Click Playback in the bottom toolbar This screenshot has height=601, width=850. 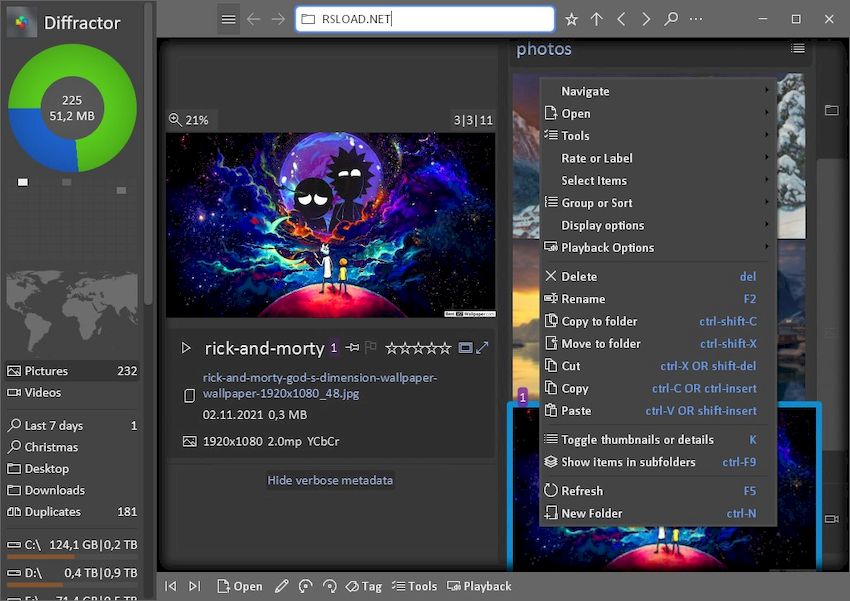click(479, 586)
